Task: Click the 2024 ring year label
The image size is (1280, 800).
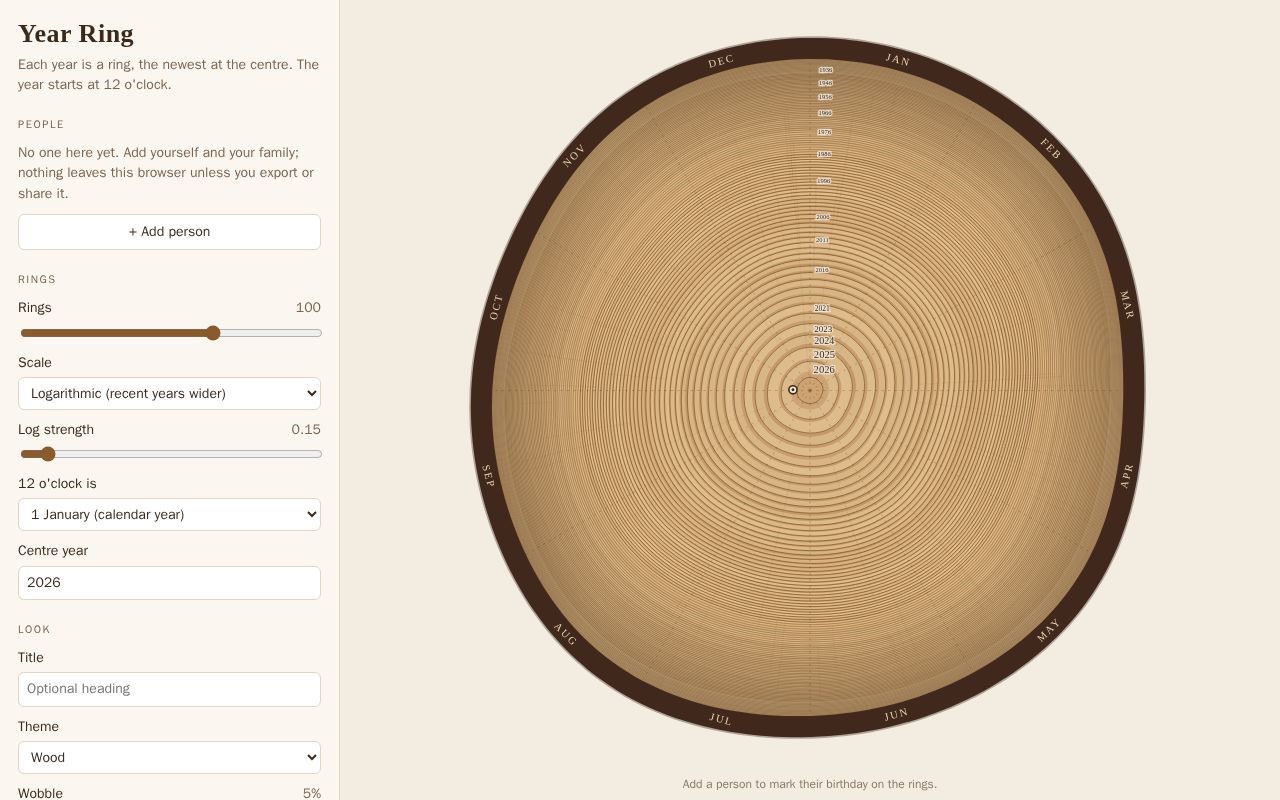Action: (x=824, y=341)
